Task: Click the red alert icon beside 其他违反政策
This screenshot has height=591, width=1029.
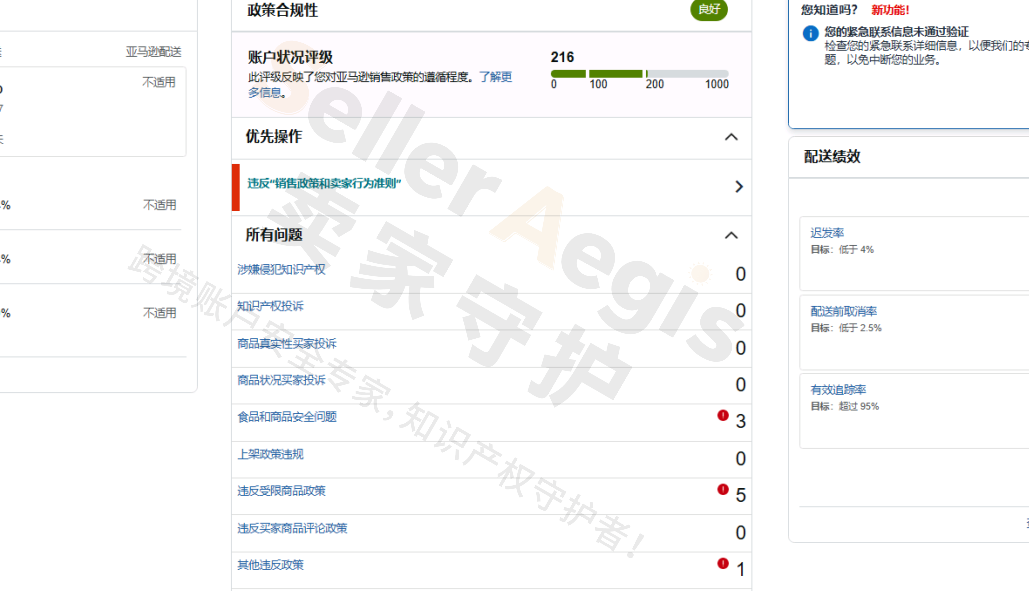Action: point(723,563)
